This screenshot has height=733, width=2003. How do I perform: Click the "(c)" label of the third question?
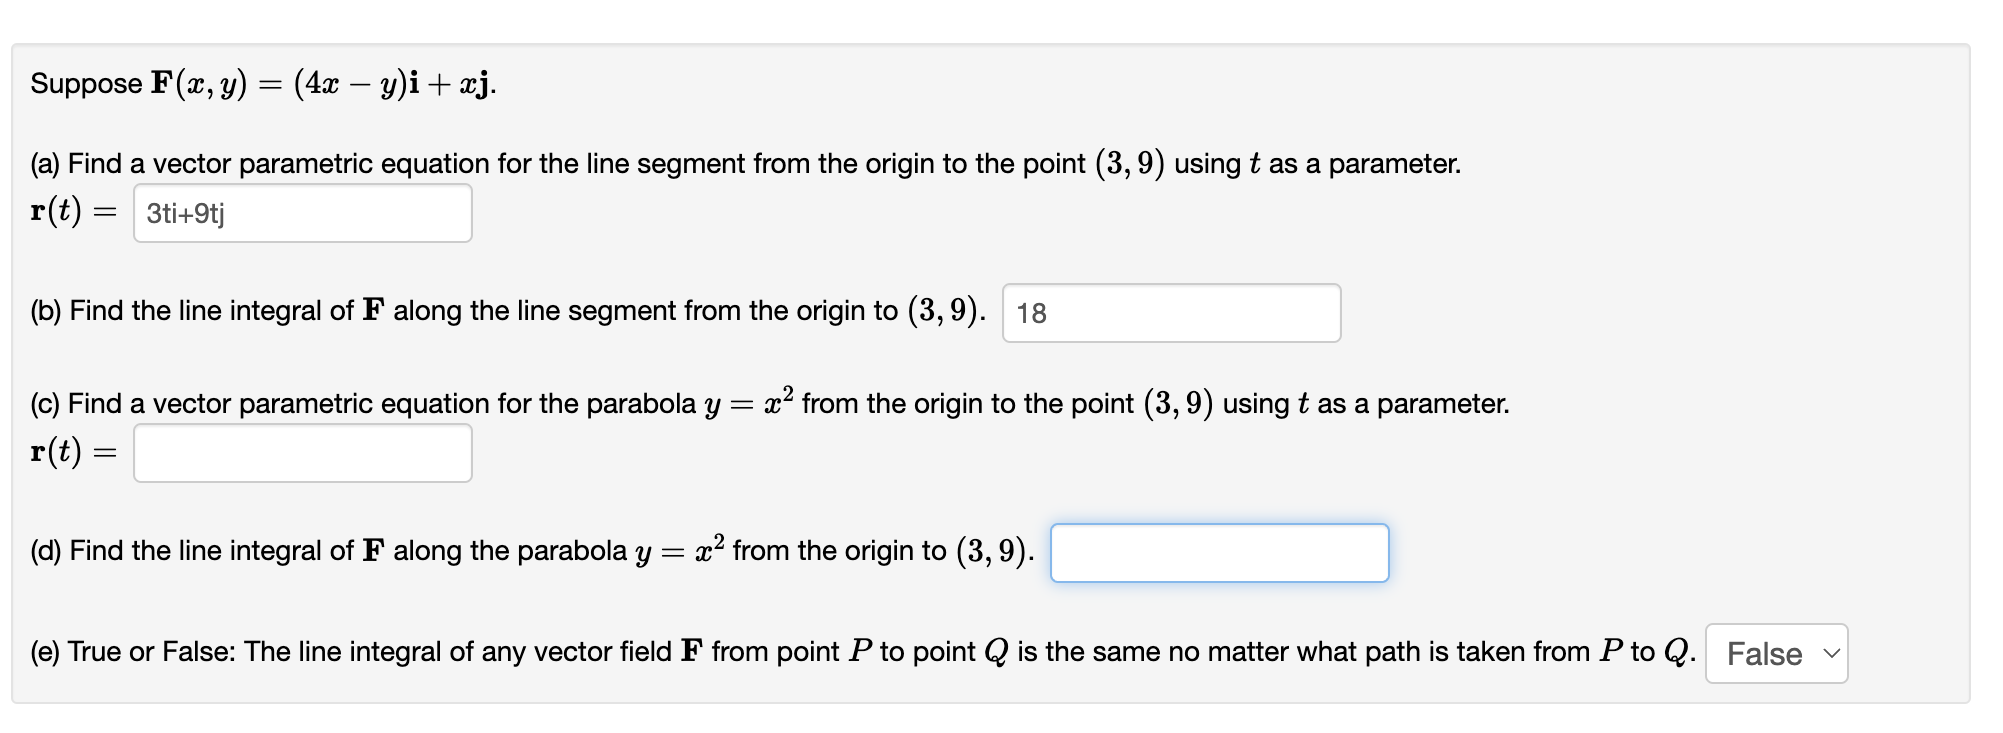click(x=45, y=404)
